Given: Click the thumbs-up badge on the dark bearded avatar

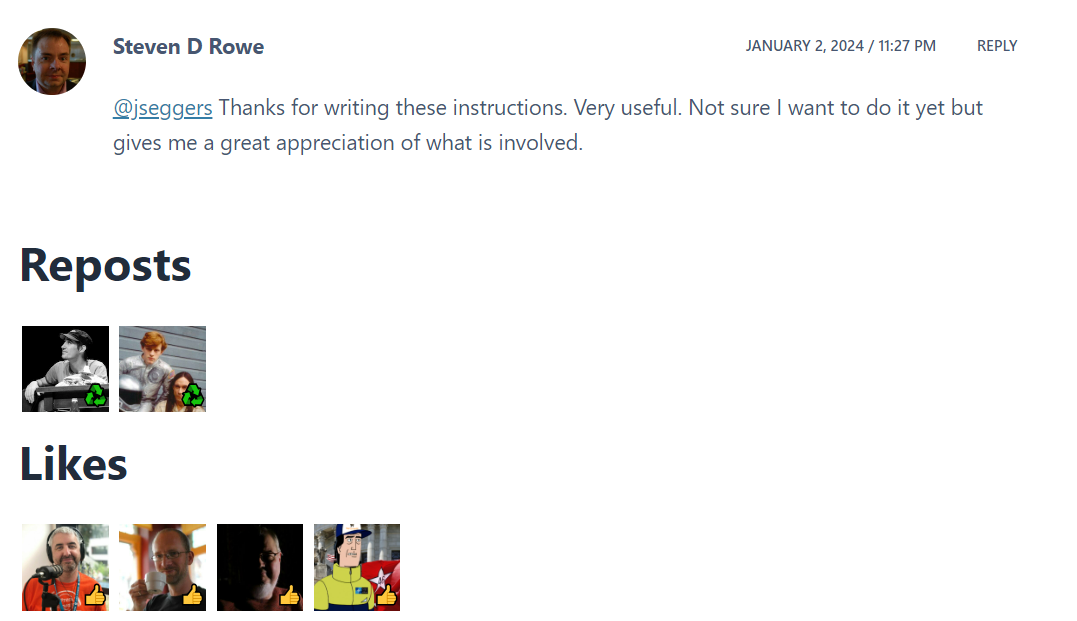Looking at the screenshot, I should [x=289, y=595].
